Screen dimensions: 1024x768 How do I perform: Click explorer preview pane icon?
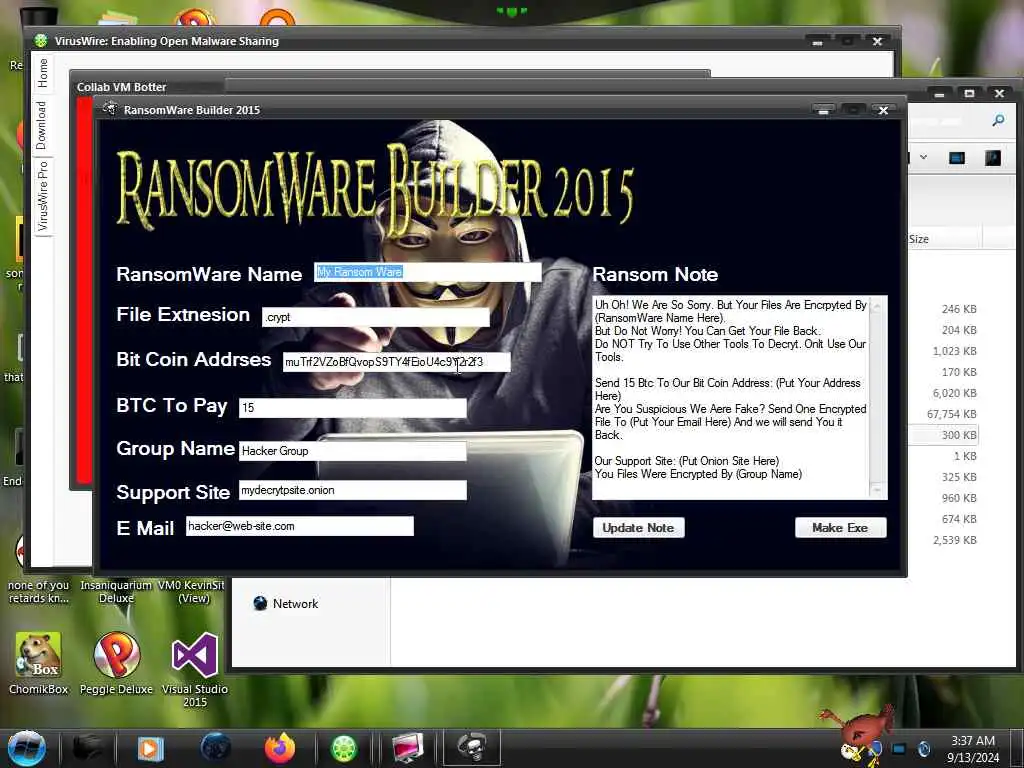tap(993, 158)
